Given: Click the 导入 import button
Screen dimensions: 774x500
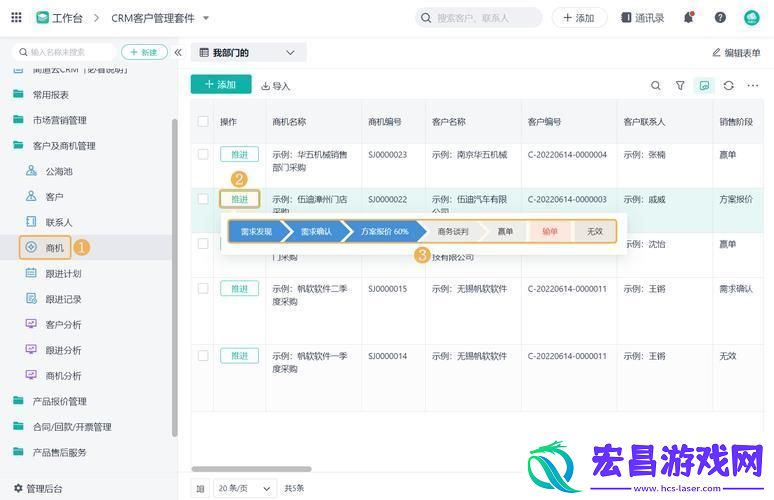Looking at the screenshot, I should pyautogui.click(x=275, y=86).
